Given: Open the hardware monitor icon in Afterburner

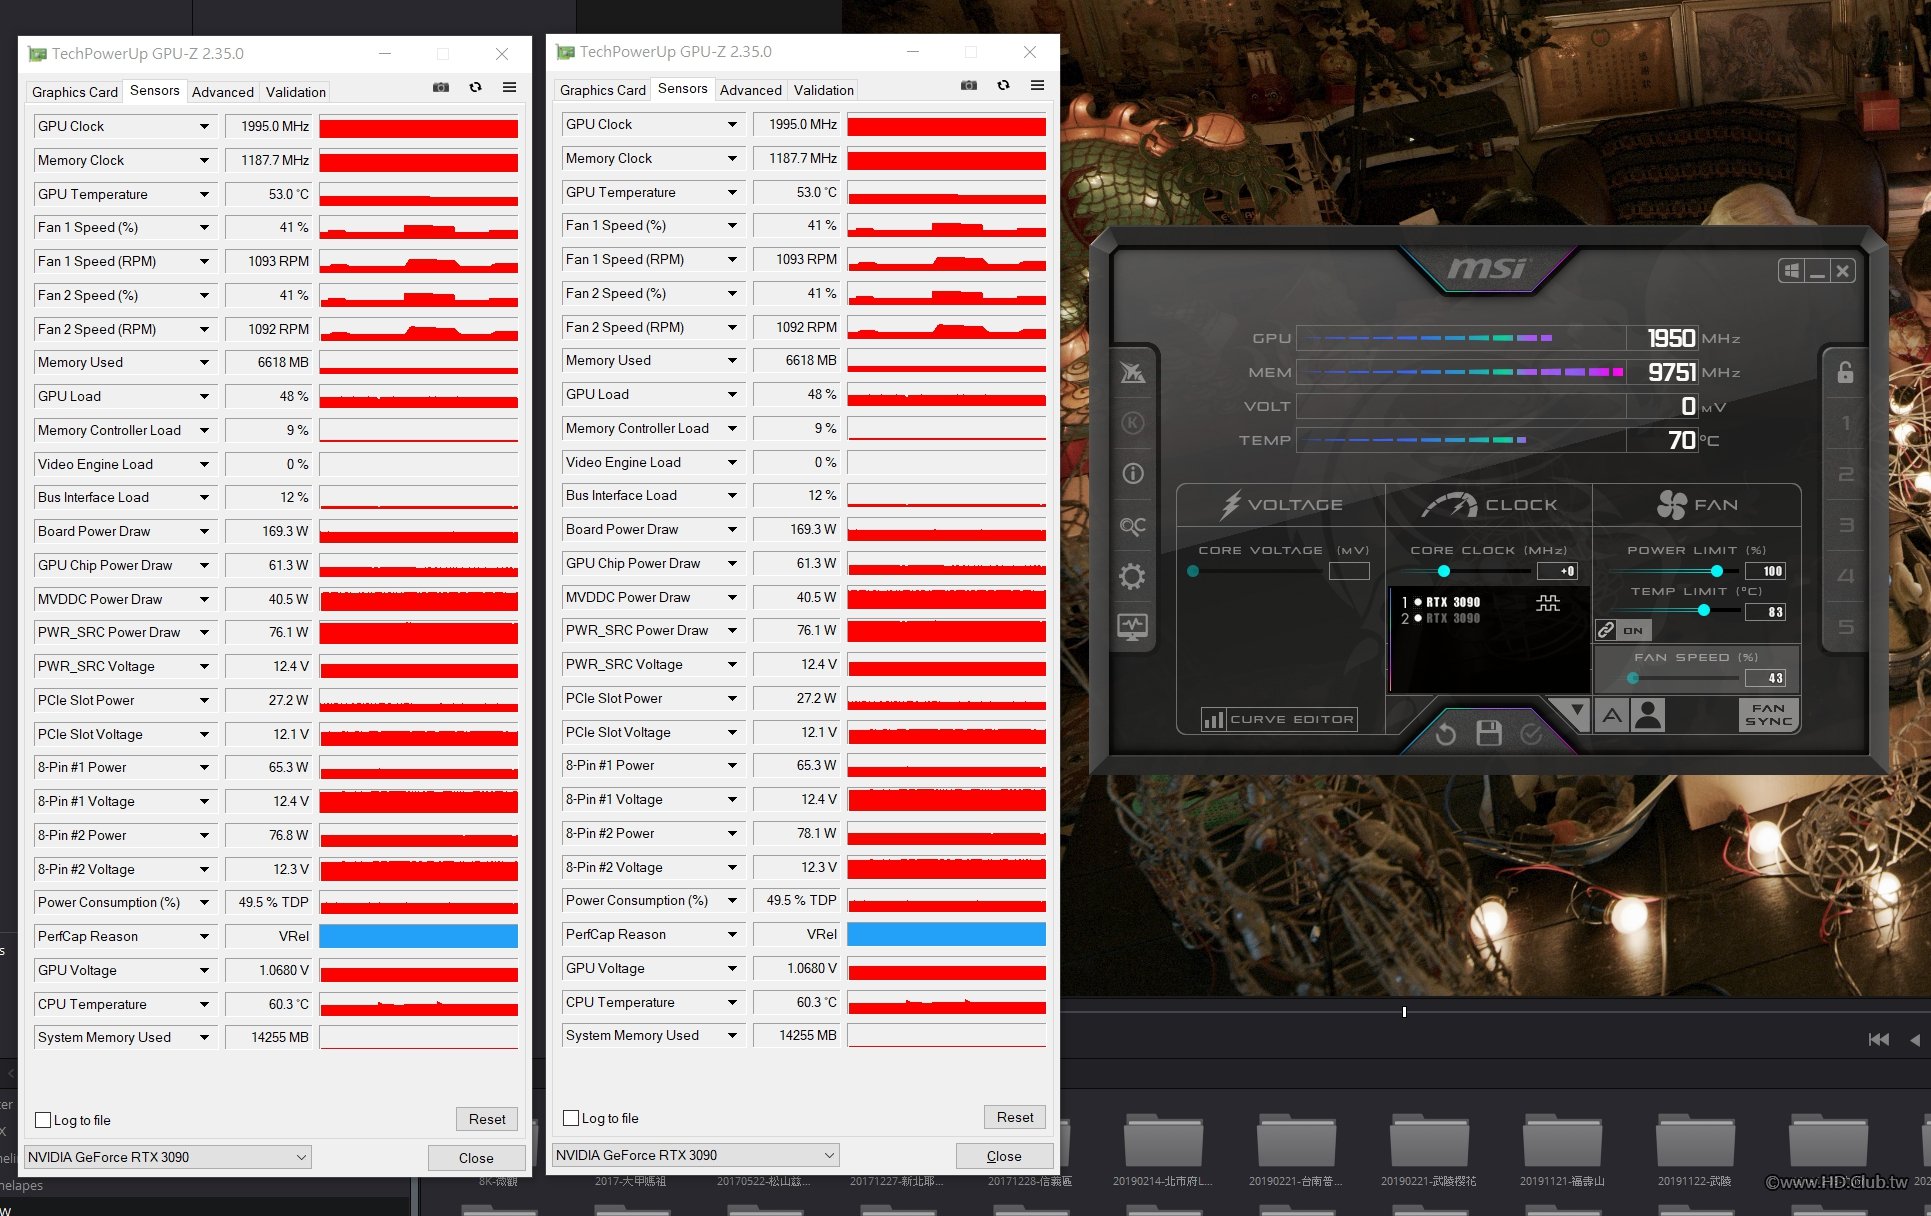Looking at the screenshot, I should point(1133,628).
